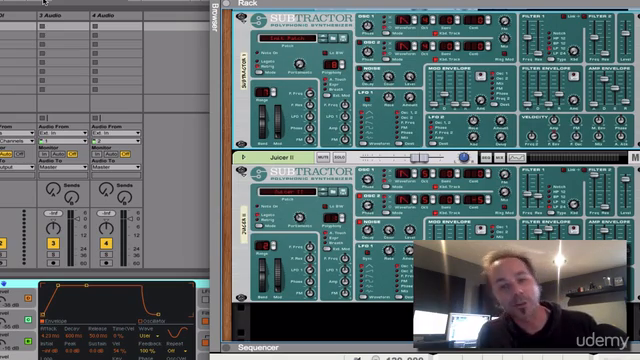The image size is (640, 360).
Task: Click the Noise Color knob on the top Subtractor
Action: pos(389,76)
